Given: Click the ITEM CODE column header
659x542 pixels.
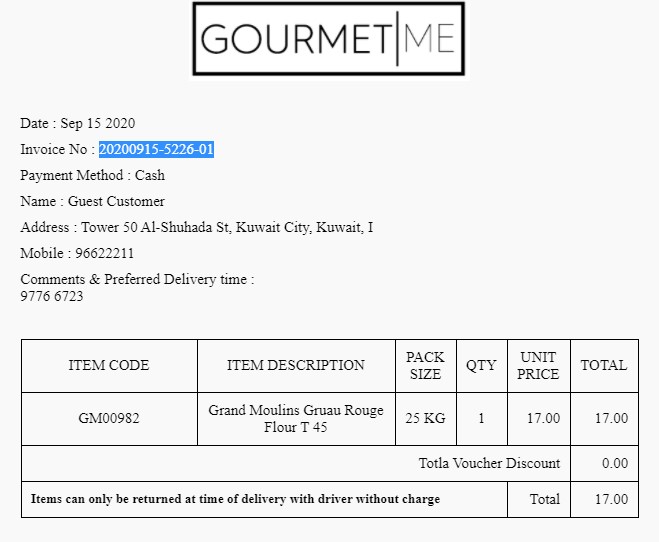Looking at the screenshot, I should (x=109, y=366).
